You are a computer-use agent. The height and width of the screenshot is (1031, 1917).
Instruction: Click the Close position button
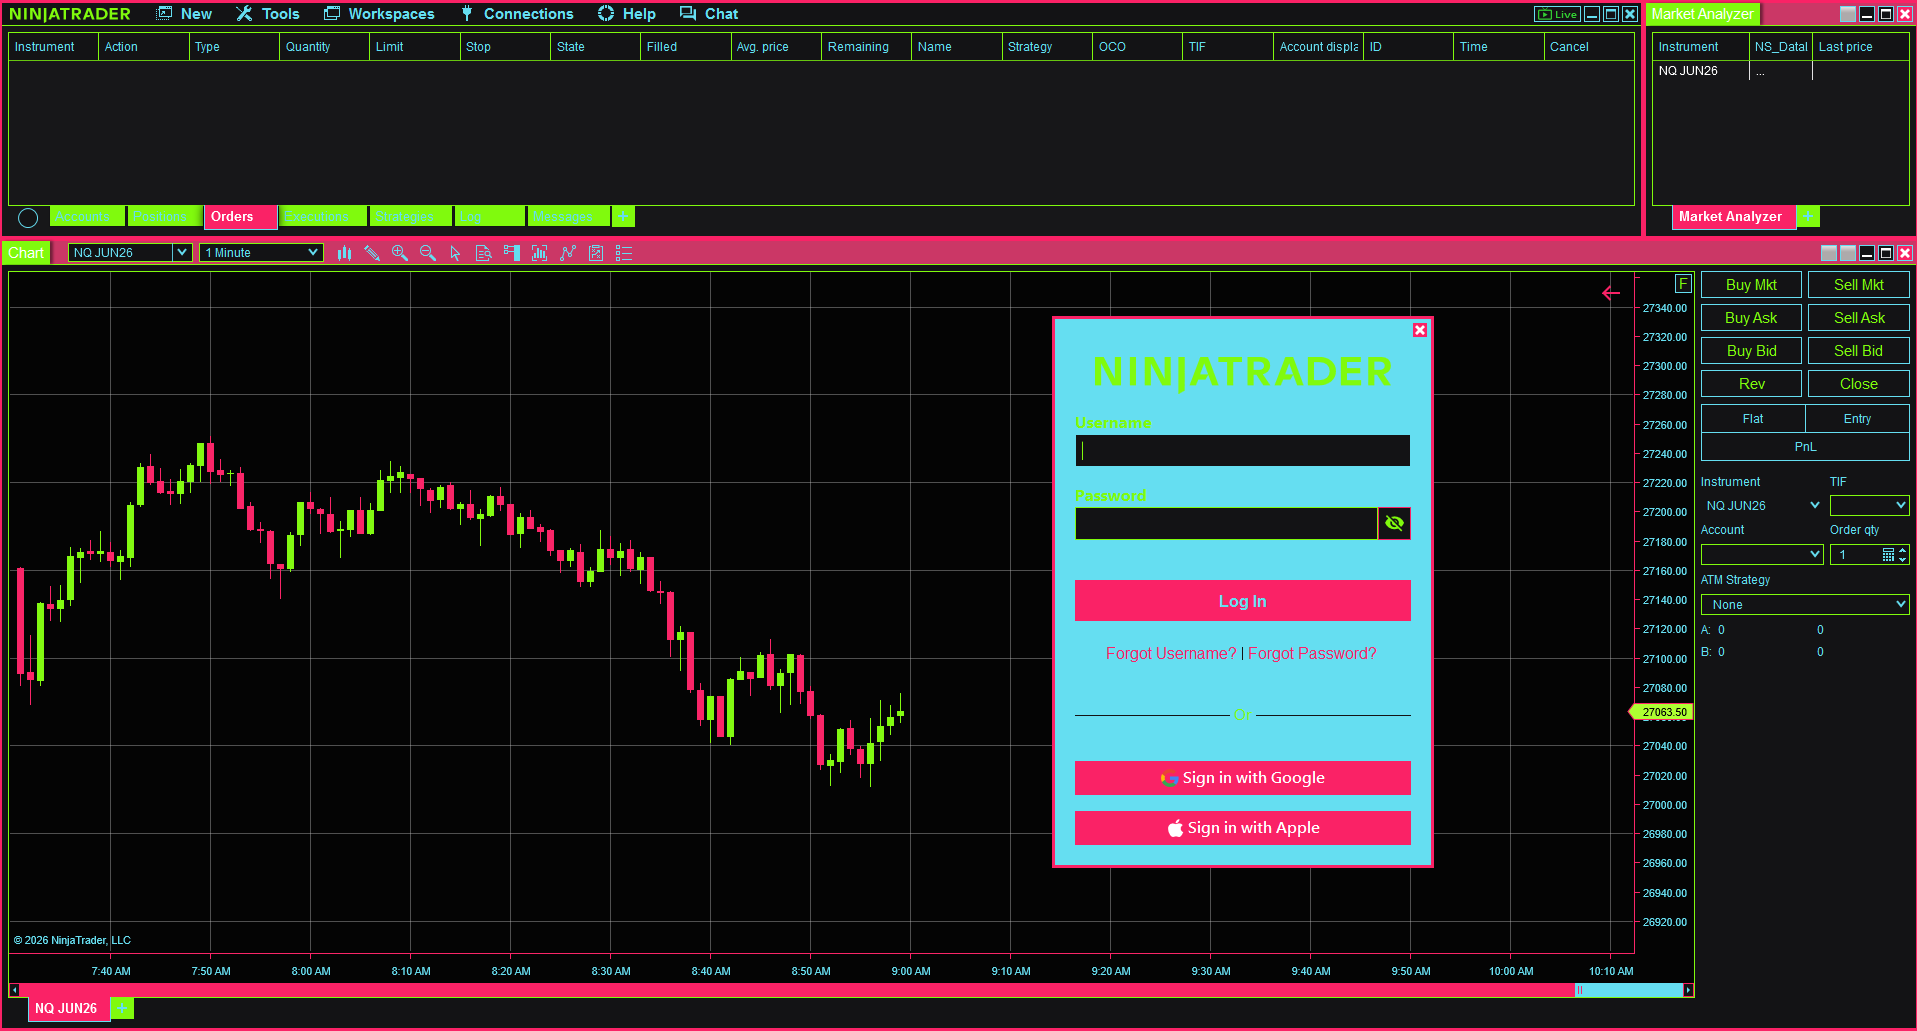pos(1858,384)
